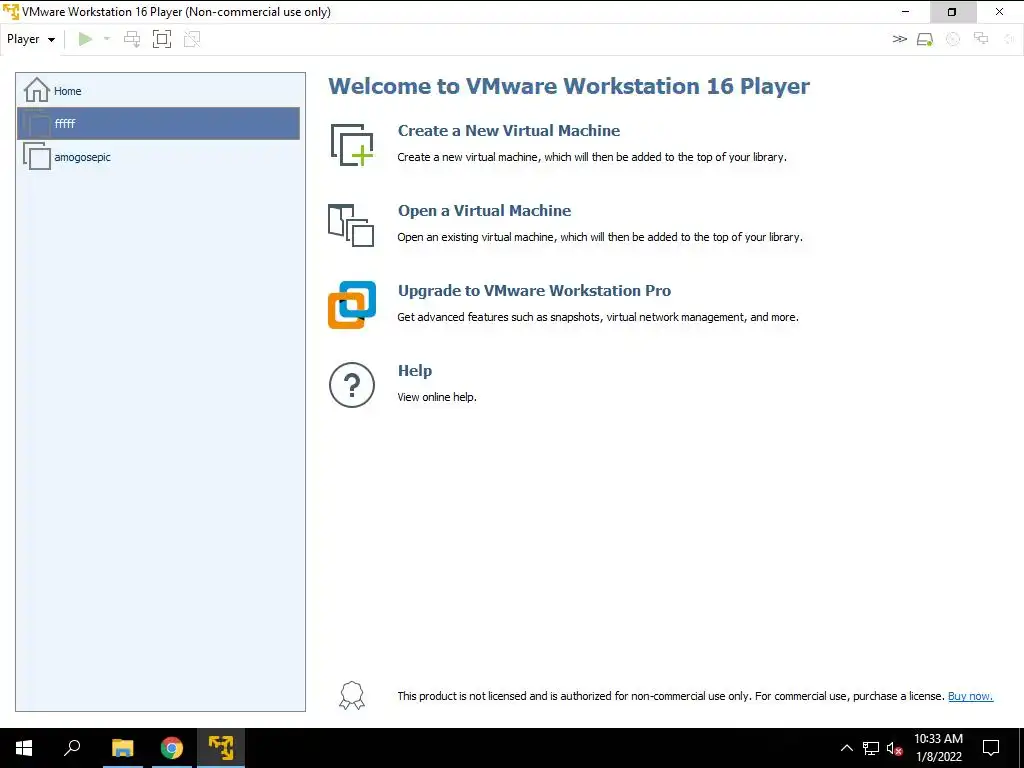Click the taskbar search magnifier

point(72,748)
